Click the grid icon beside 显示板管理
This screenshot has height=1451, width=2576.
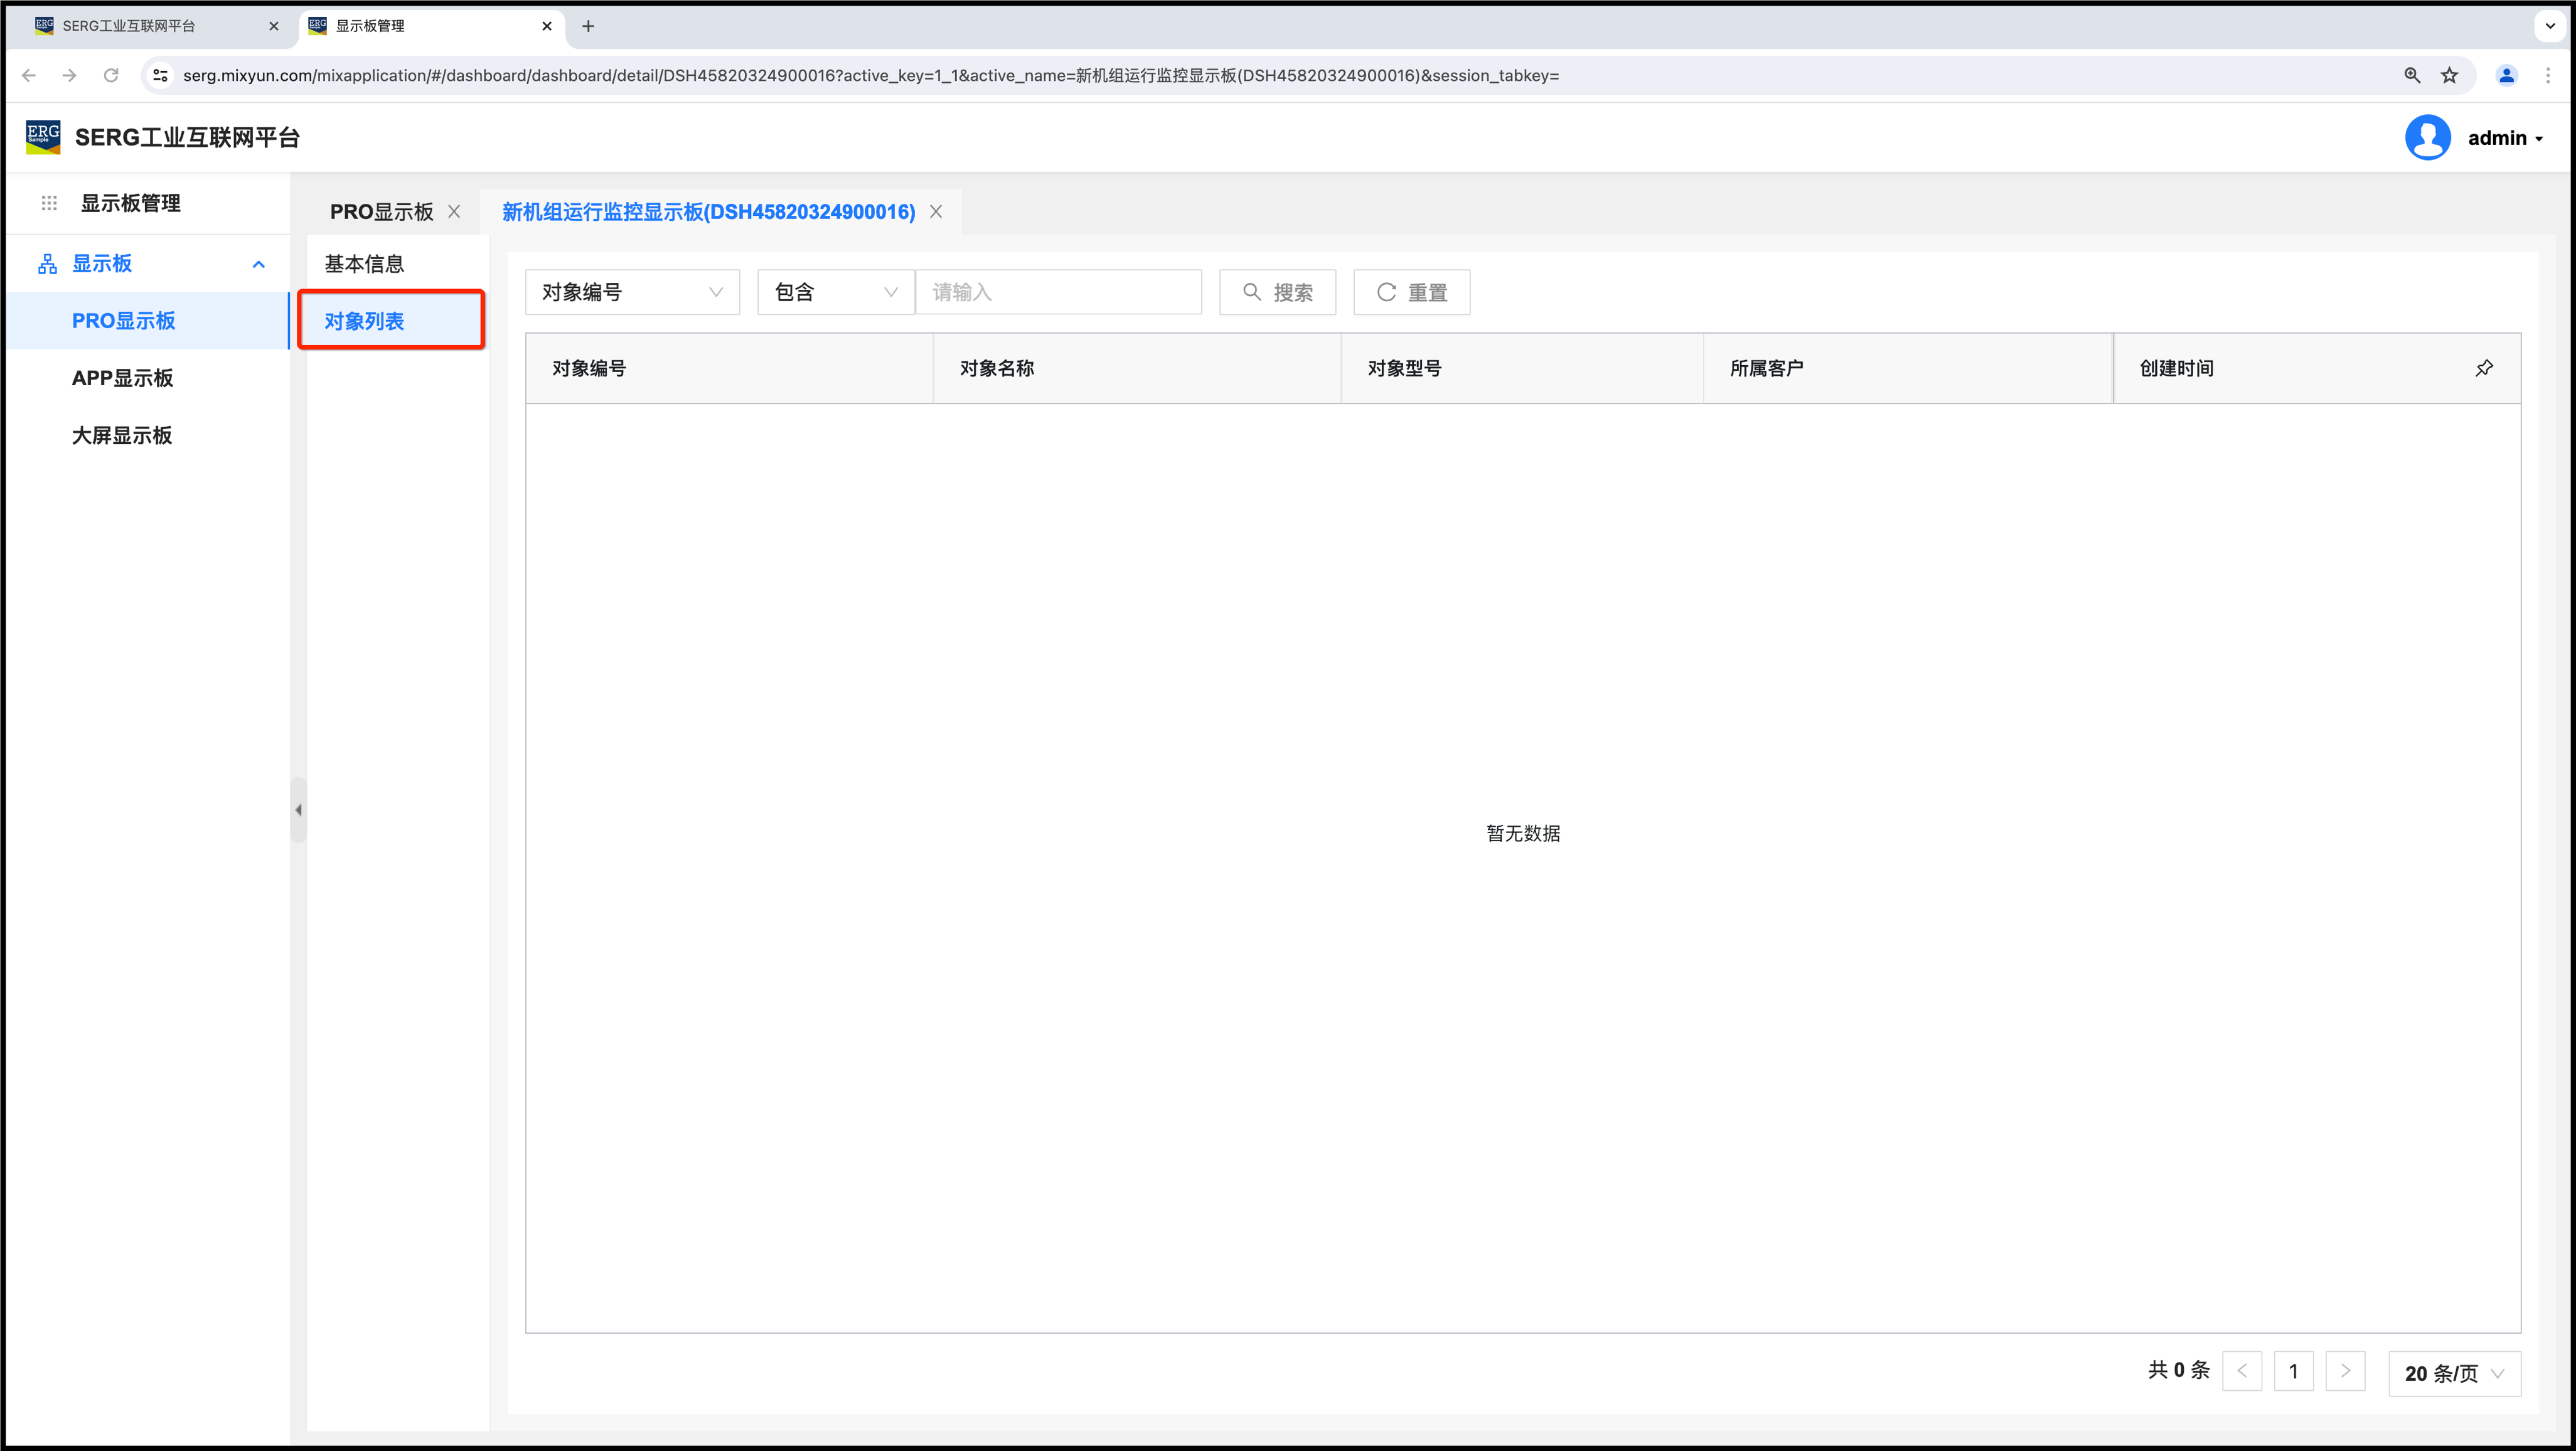pos(49,203)
